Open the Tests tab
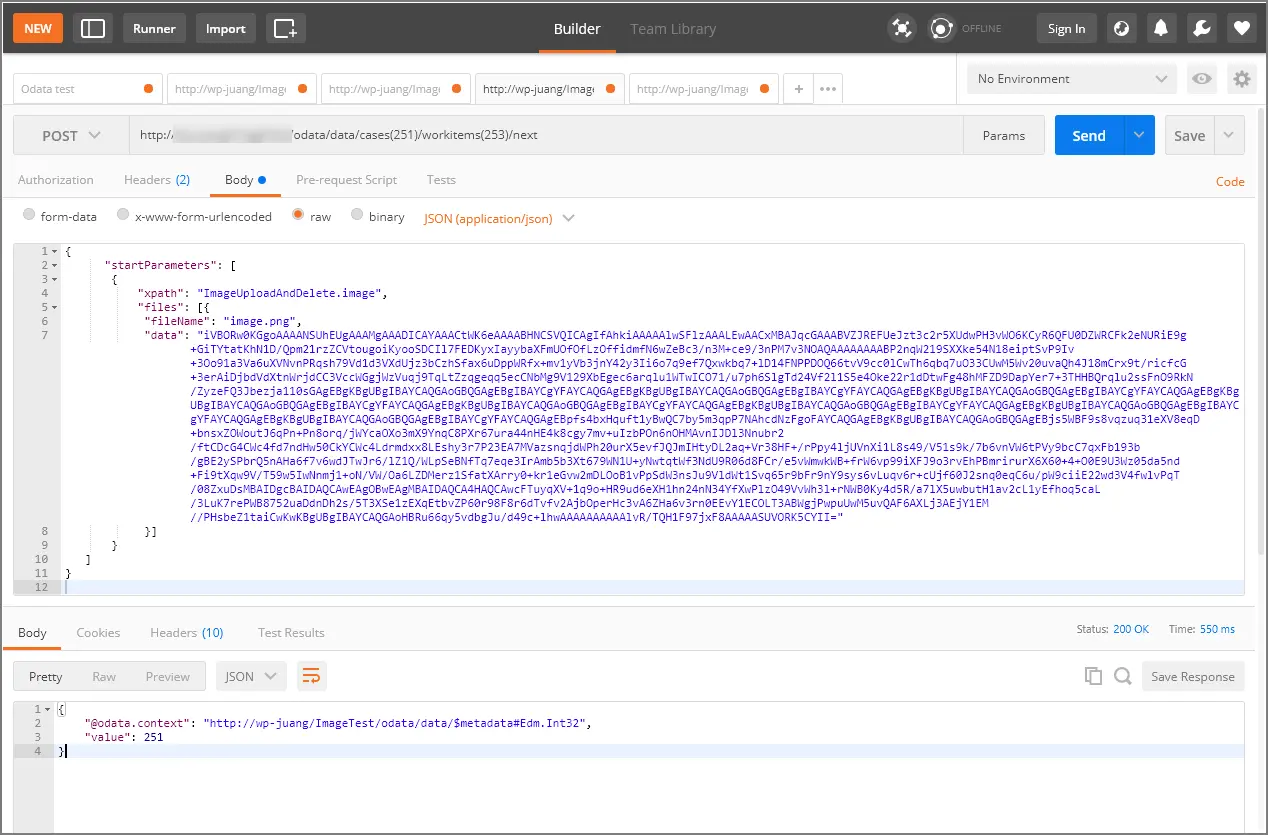 [x=441, y=180]
